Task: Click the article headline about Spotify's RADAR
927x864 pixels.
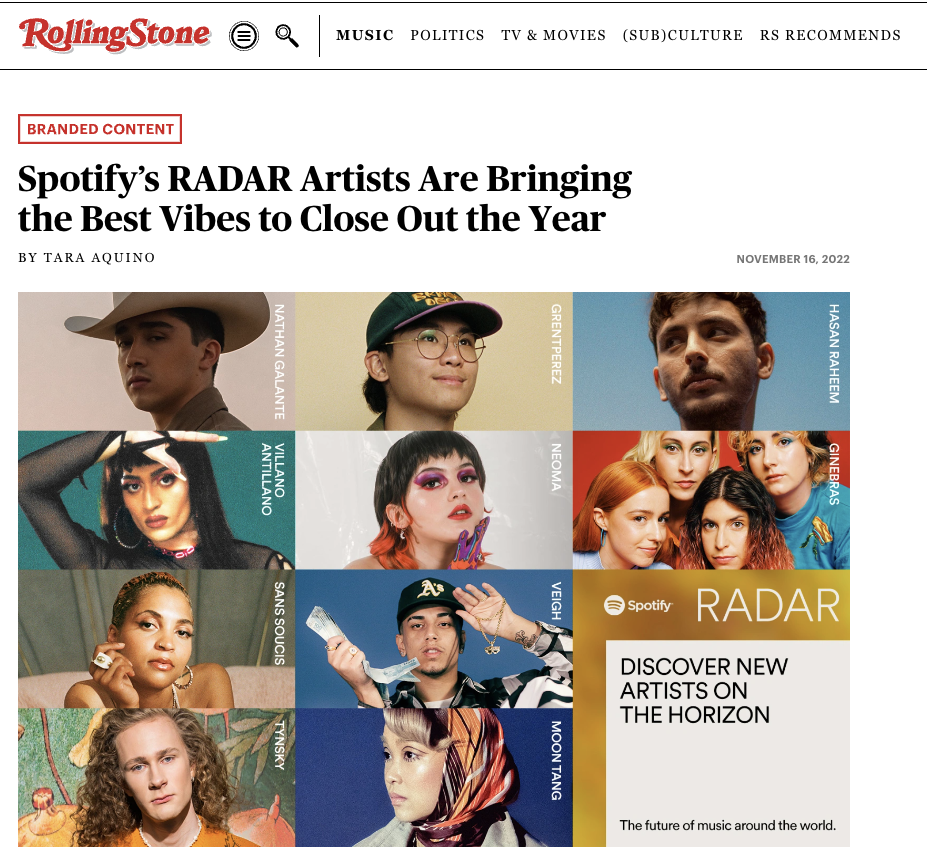Action: pyautogui.click(x=325, y=199)
